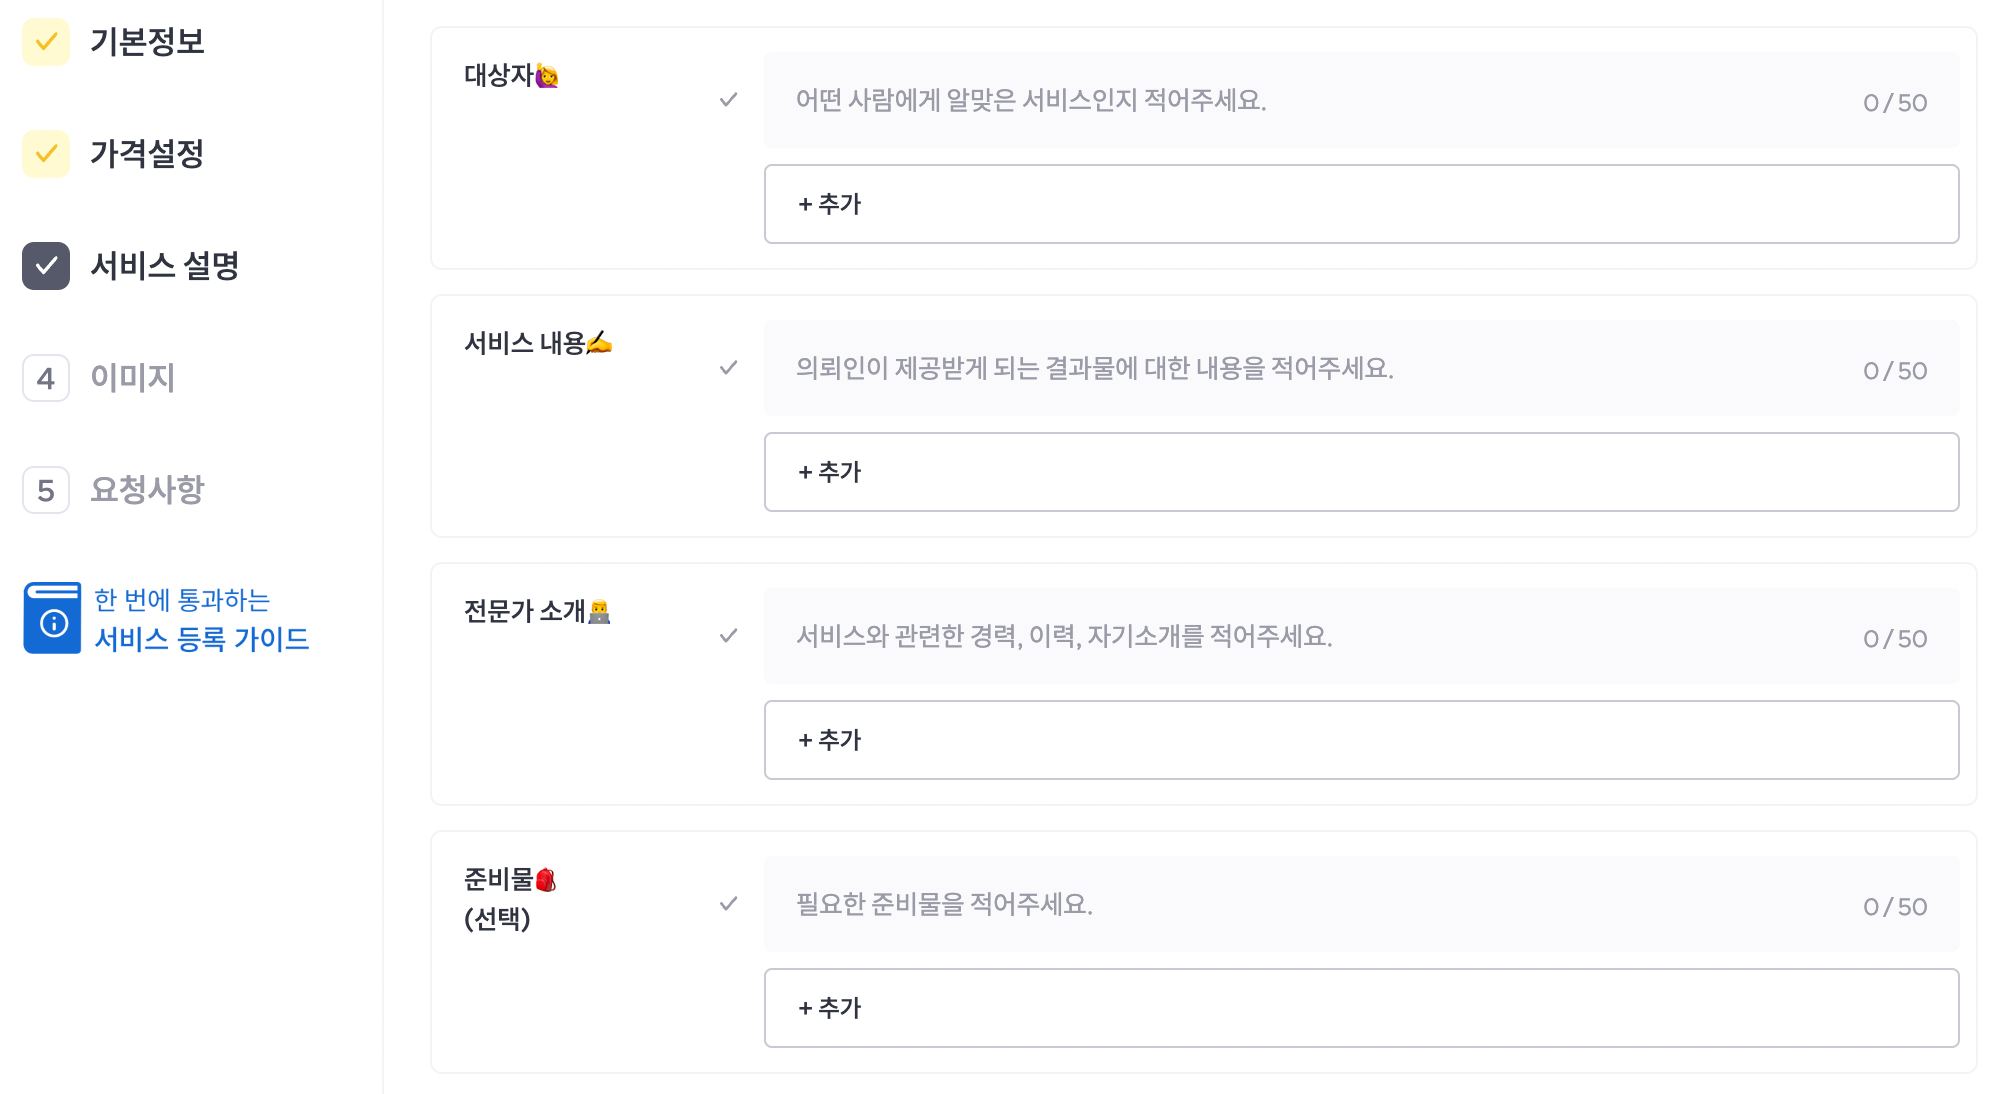
Task: Click the checkmark icon in 서비스 내용 row
Action: [729, 368]
